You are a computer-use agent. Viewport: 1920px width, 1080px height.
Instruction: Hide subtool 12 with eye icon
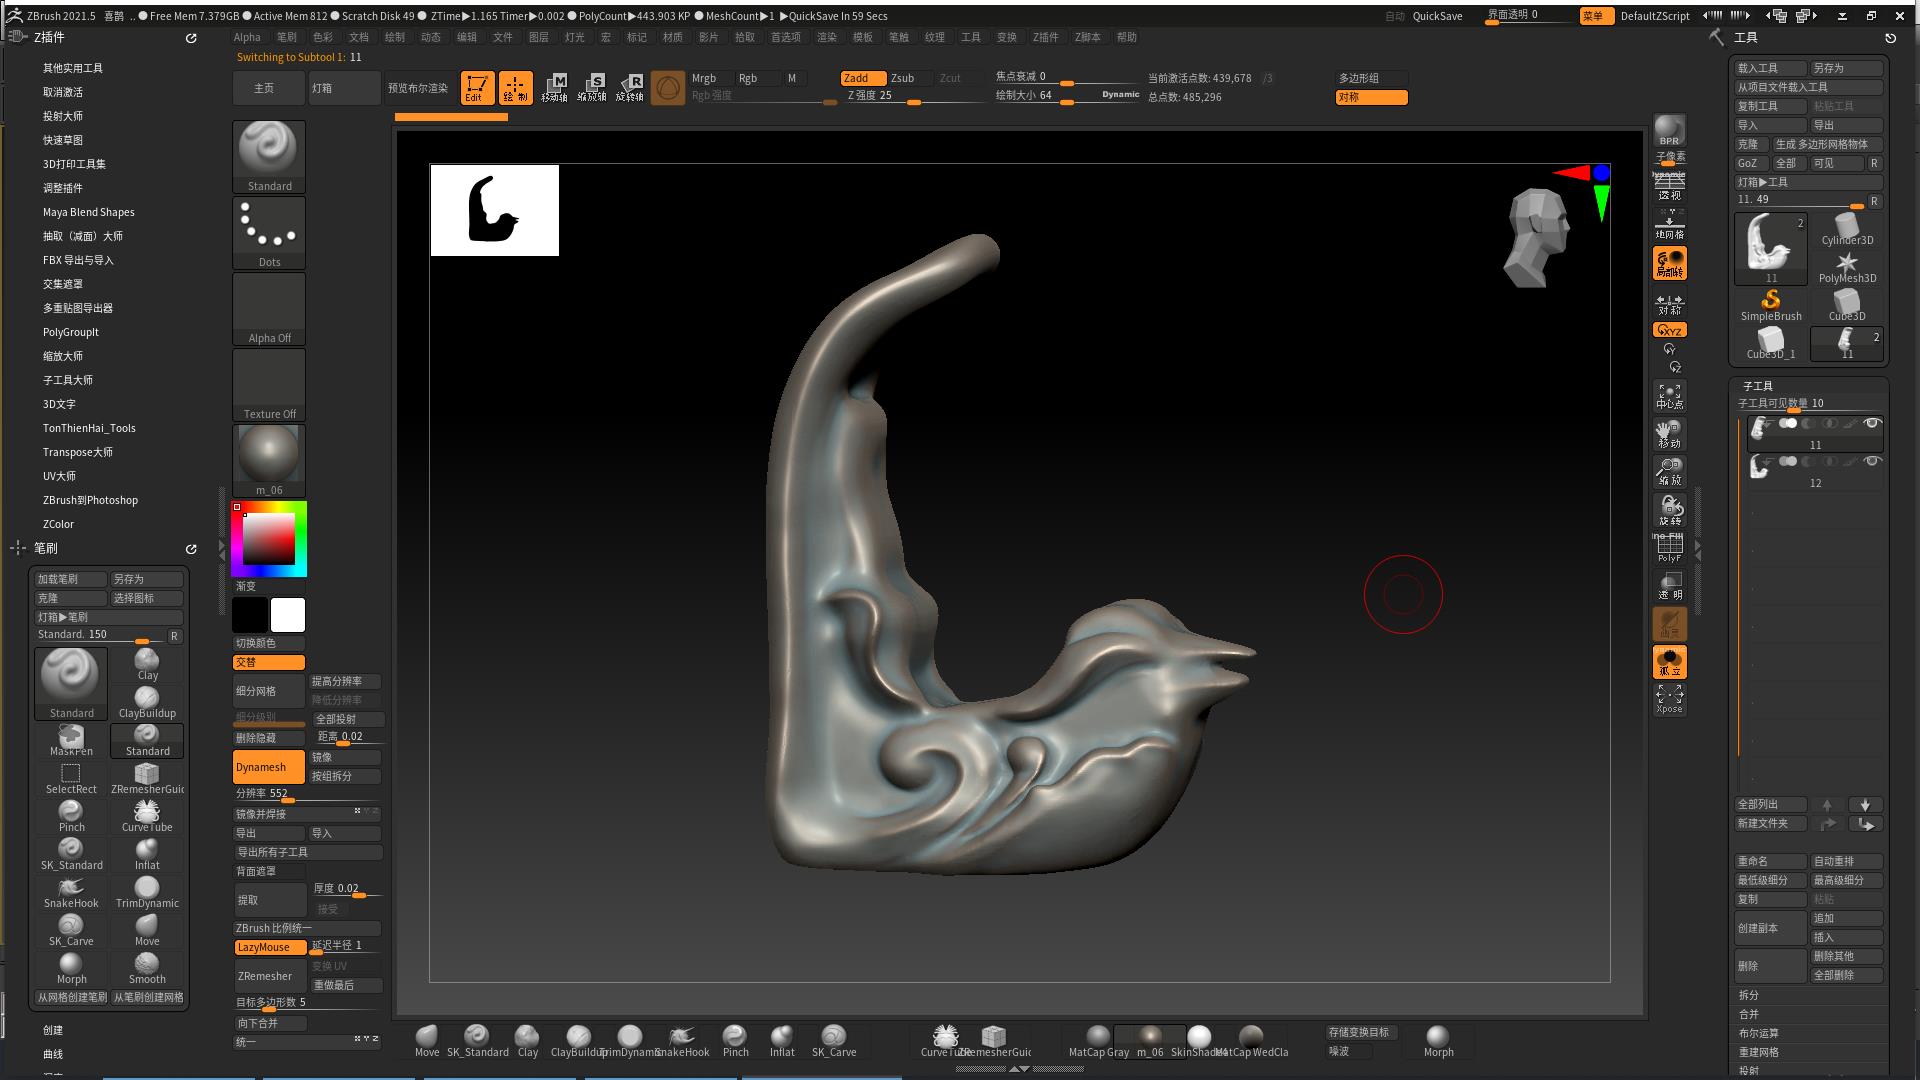tap(1872, 461)
